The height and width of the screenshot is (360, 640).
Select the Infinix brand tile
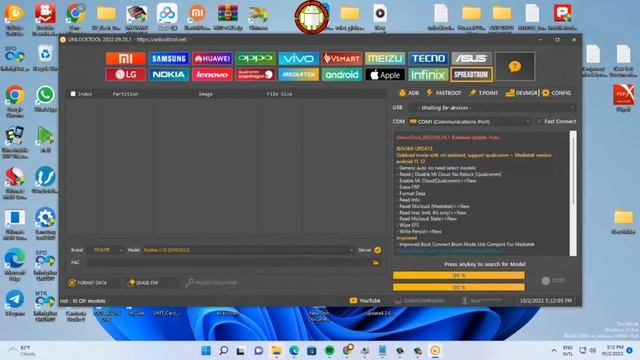[428, 74]
